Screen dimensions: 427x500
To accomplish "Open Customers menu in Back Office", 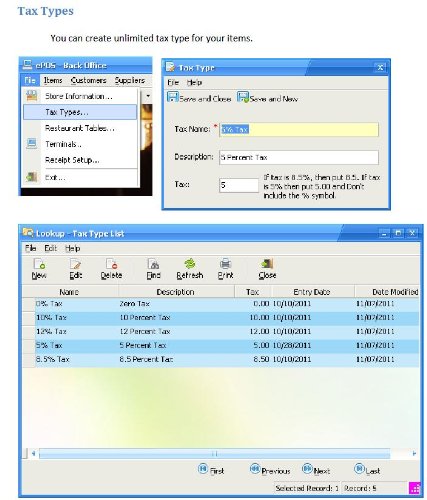I will coord(88,80).
